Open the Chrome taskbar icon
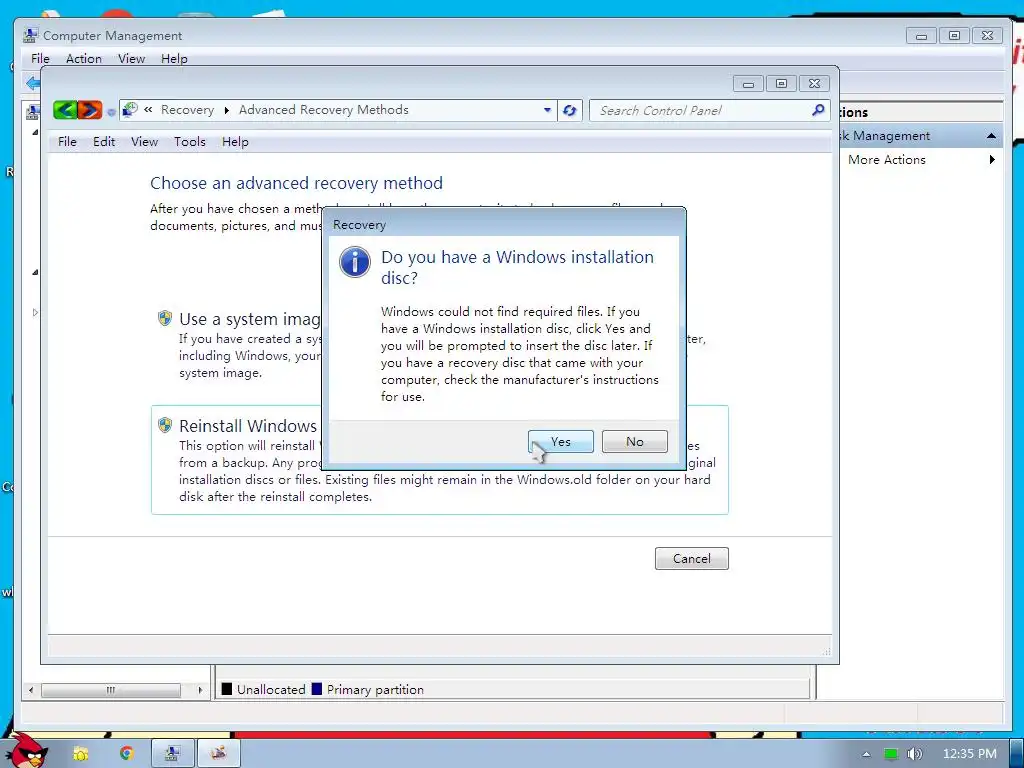 click(126, 754)
